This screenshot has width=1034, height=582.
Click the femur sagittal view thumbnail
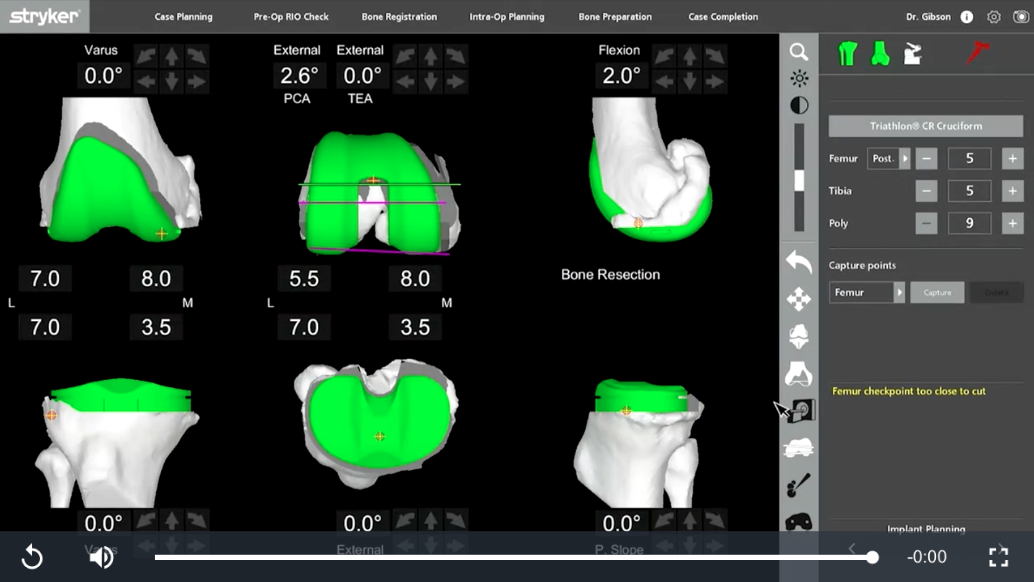[x=650, y=169]
